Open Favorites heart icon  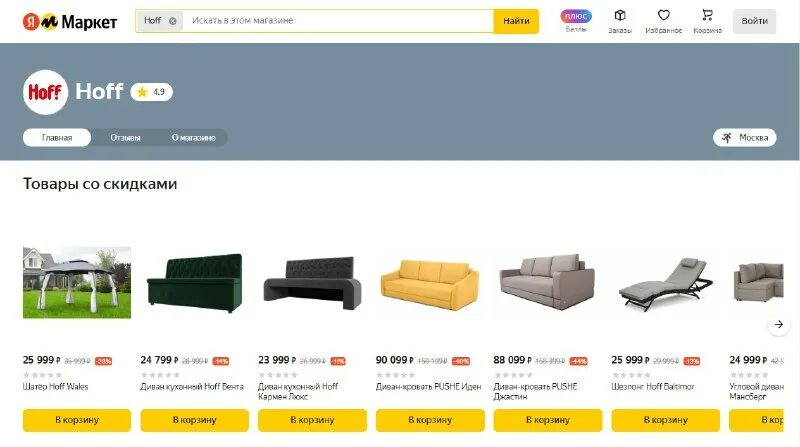pyautogui.click(x=663, y=15)
